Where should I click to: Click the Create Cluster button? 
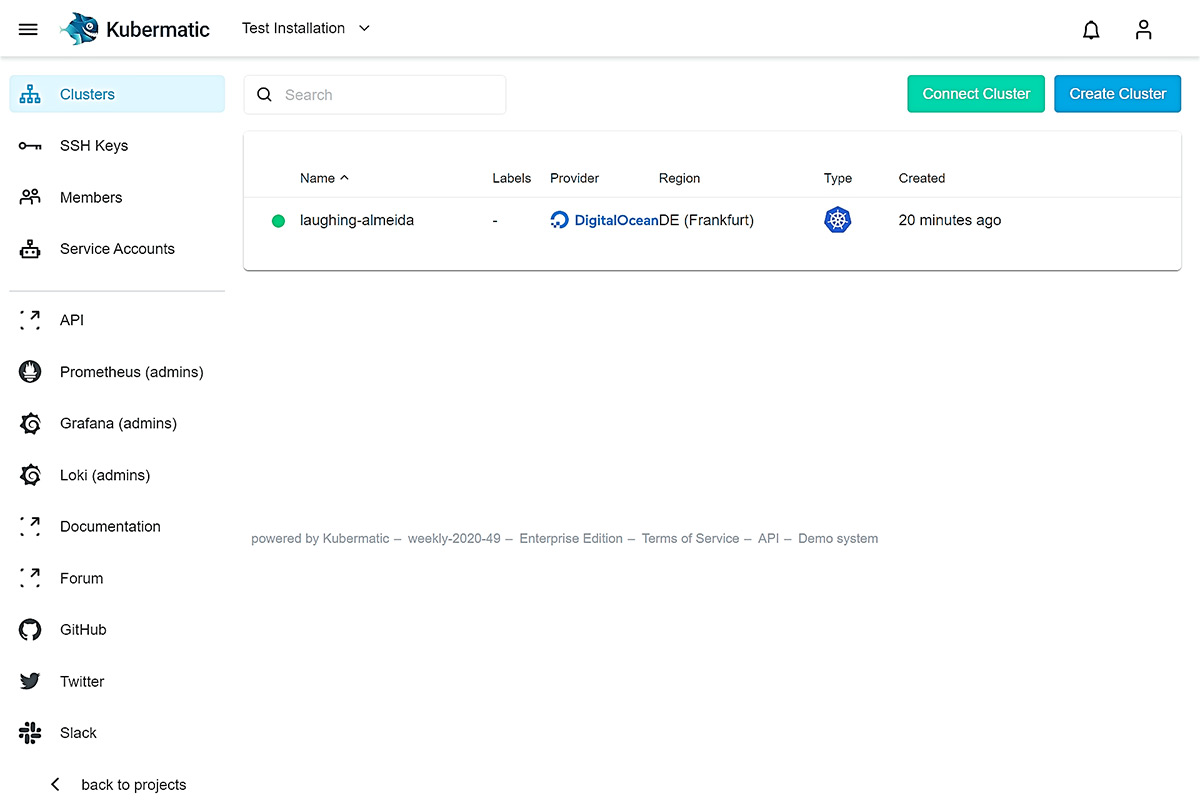1117,93
